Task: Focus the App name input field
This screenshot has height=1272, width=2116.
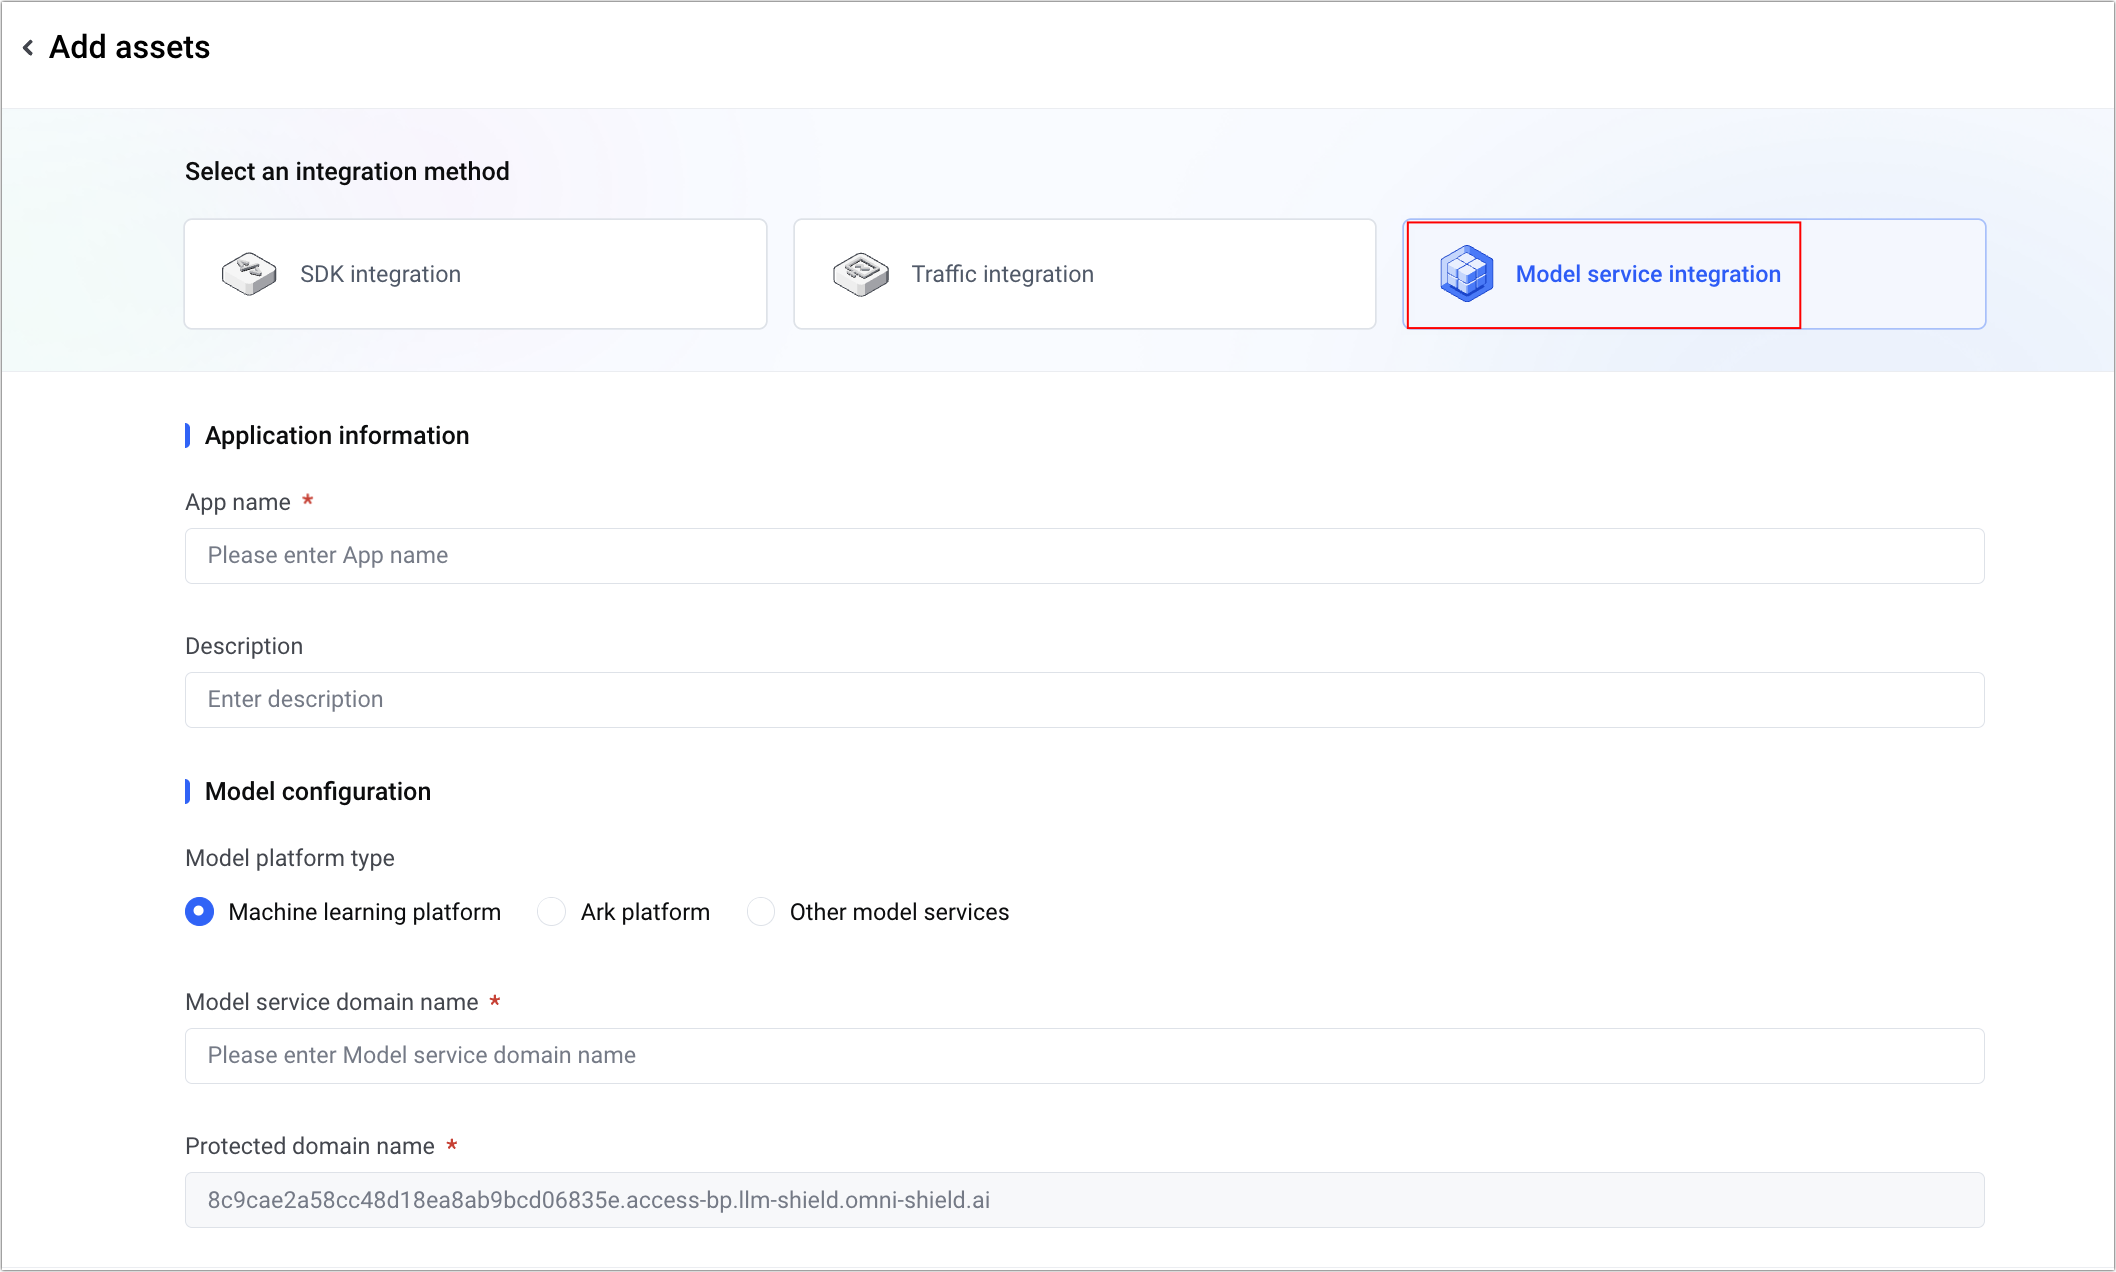Action: pos(1084,556)
